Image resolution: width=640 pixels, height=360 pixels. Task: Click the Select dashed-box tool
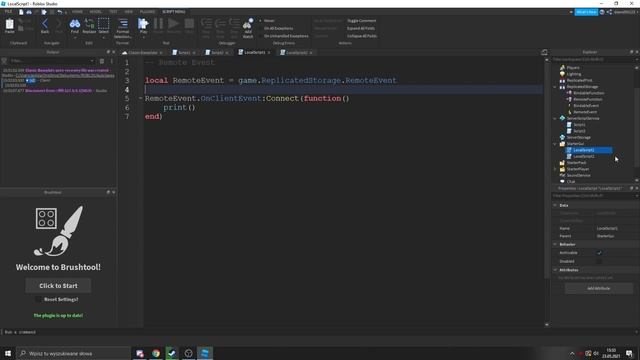coord(104,24)
